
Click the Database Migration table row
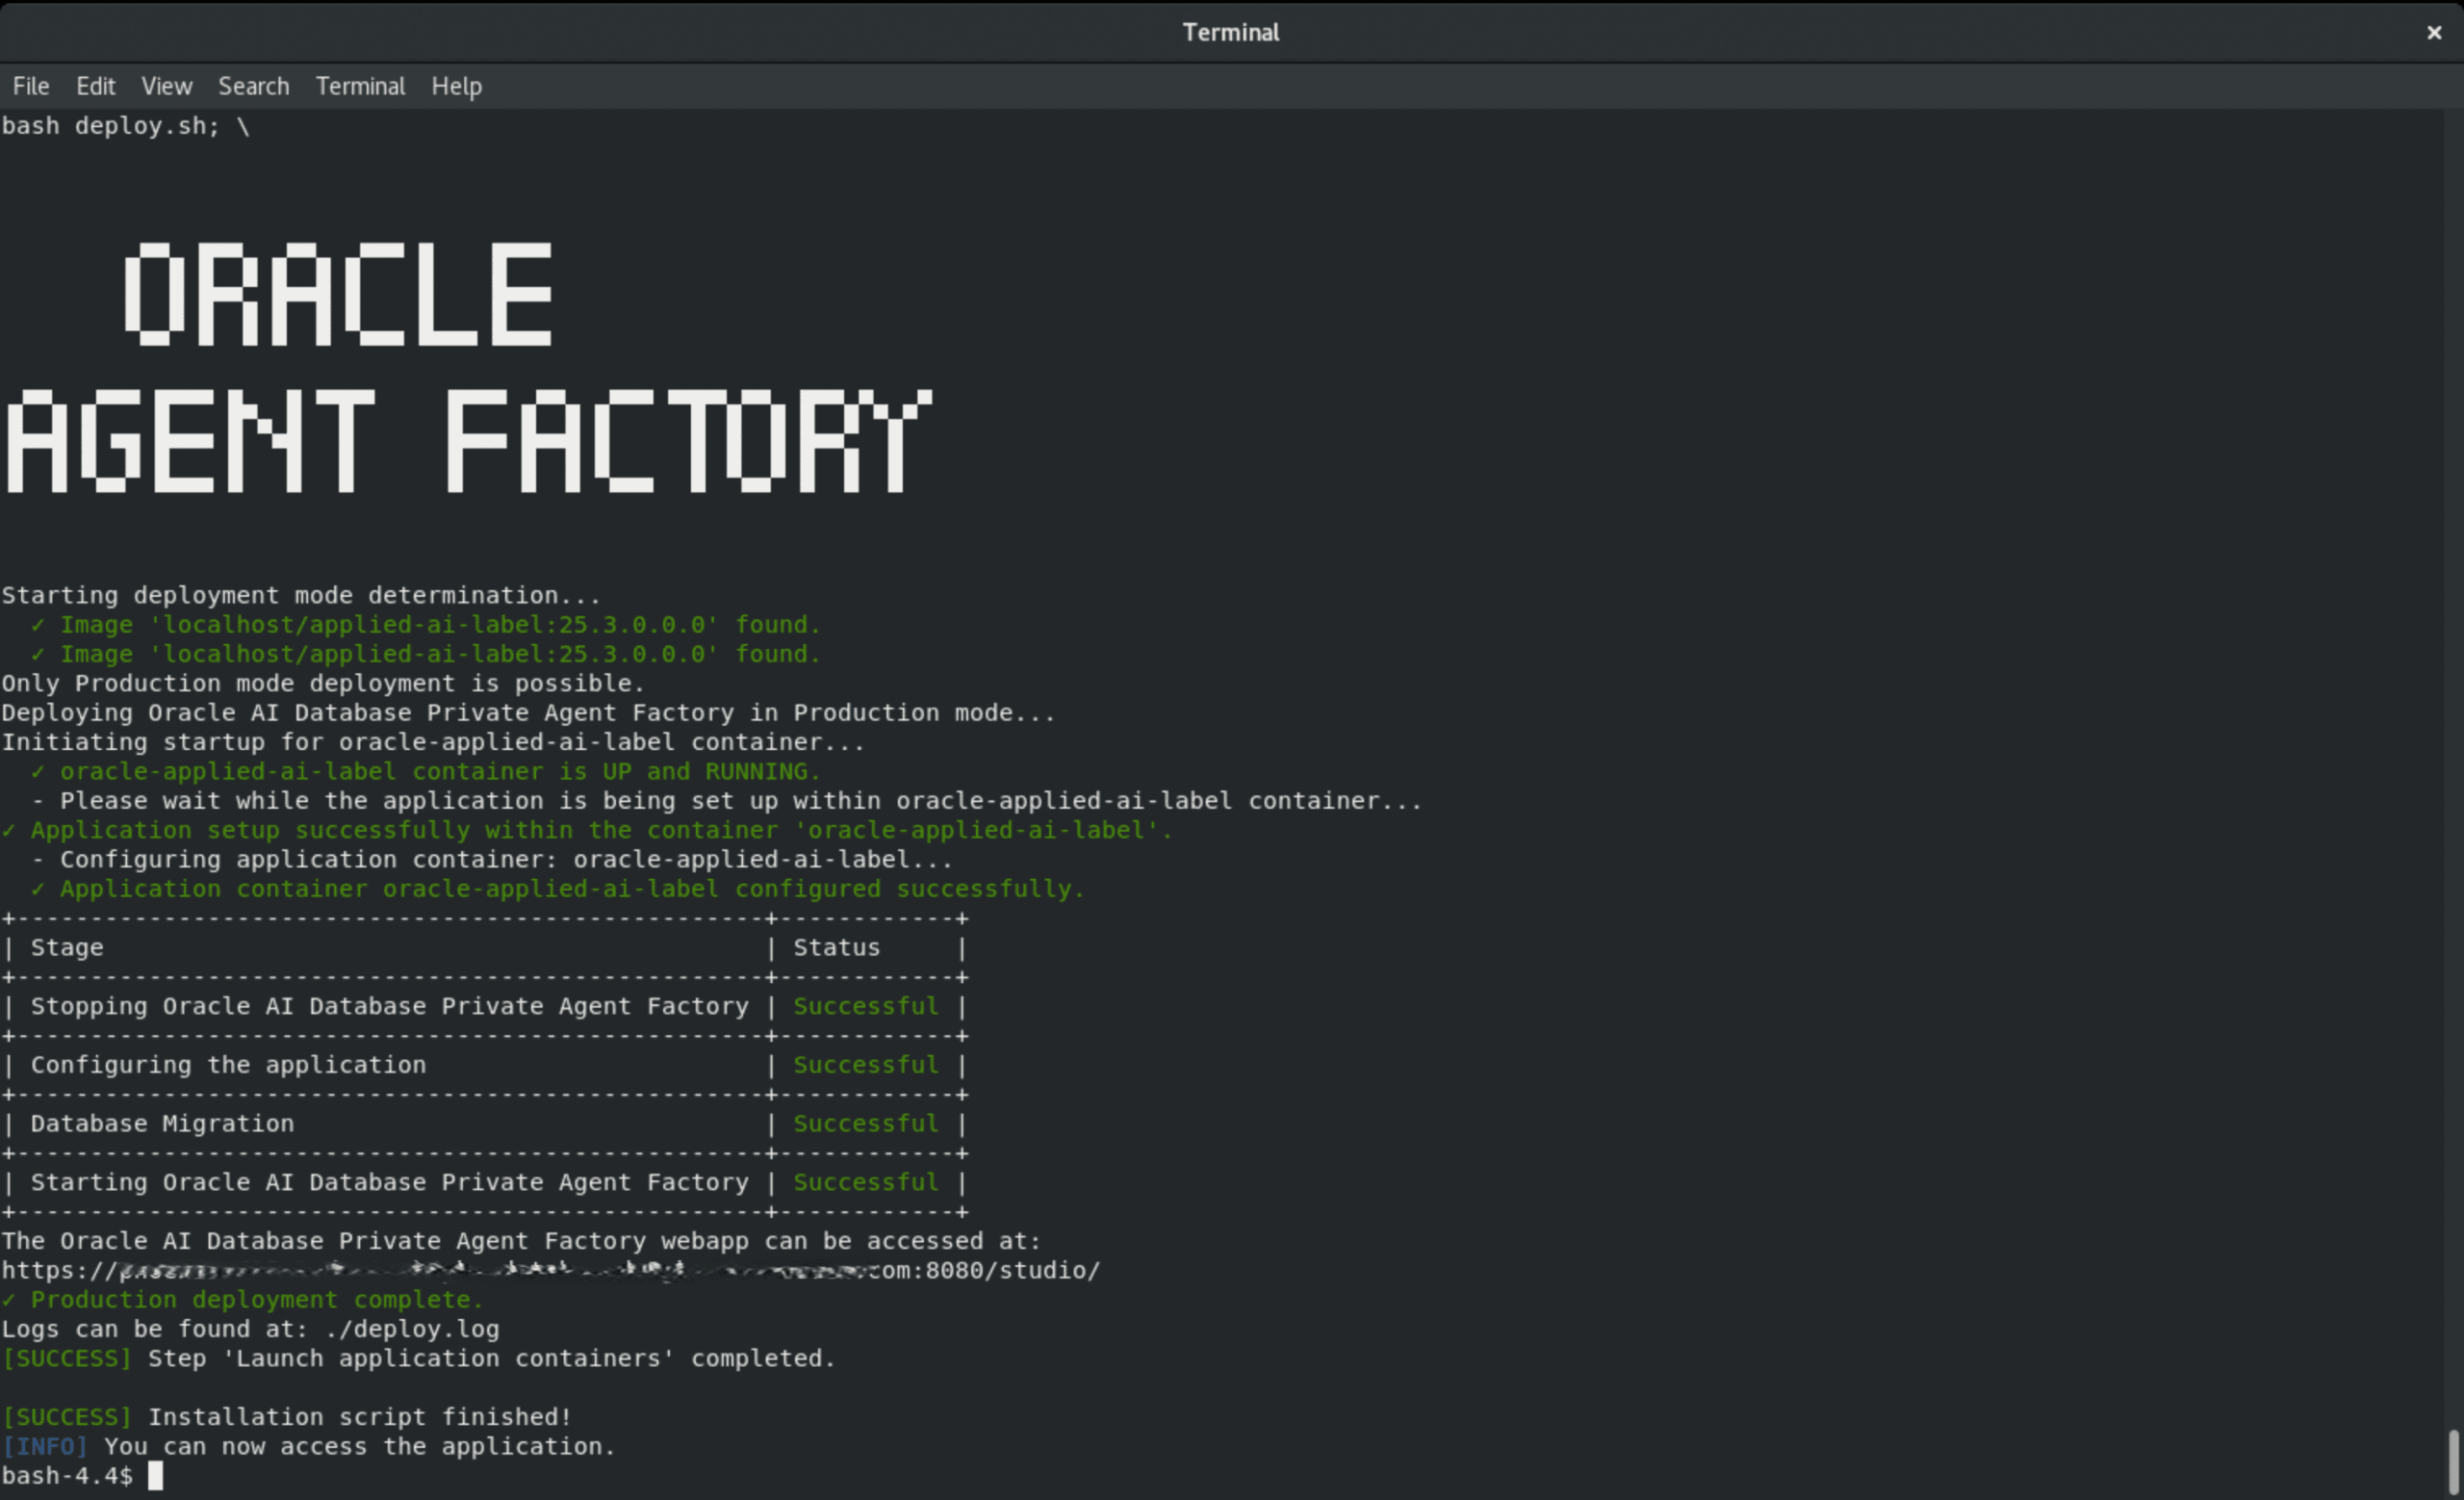click(162, 1124)
